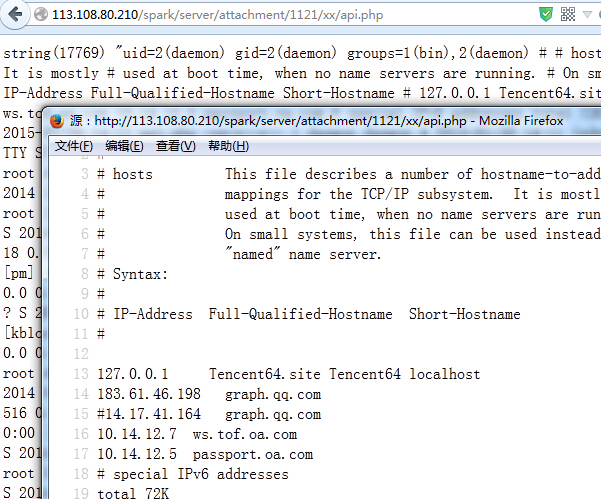Click the URL text in the address bar
The image size is (601, 499).
click(217, 15)
